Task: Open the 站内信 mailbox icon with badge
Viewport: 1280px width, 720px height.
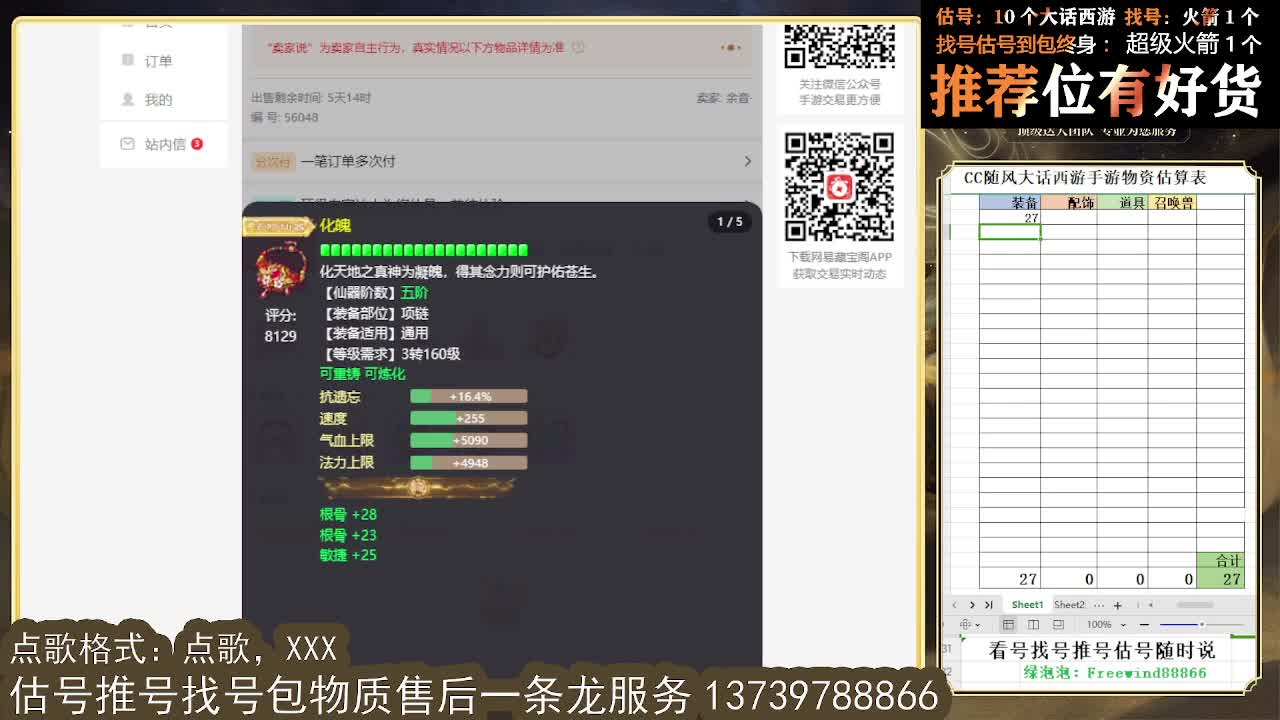Action: pyautogui.click(x=128, y=143)
